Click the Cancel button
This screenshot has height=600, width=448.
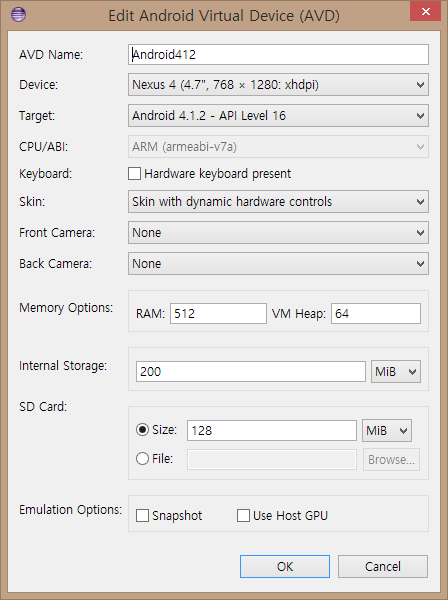pyautogui.click(x=383, y=566)
